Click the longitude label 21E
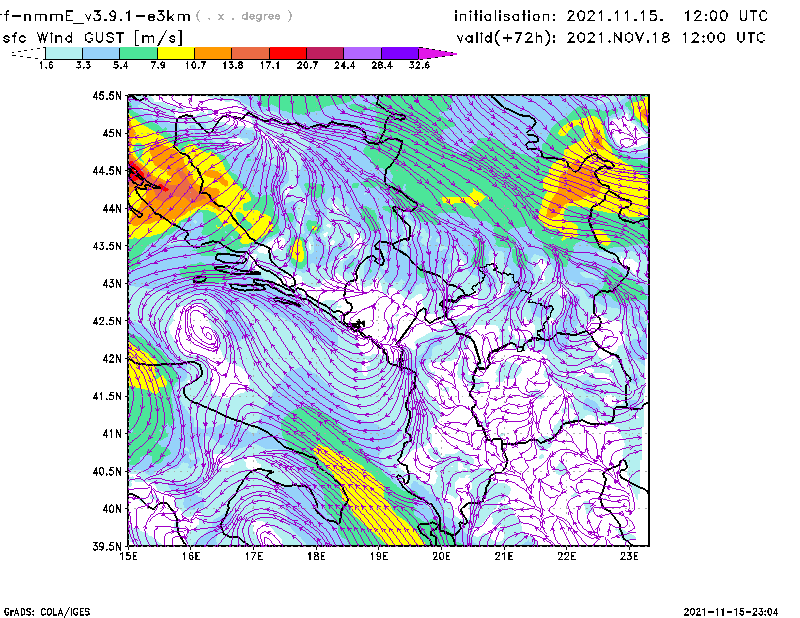 tap(504, 556)
